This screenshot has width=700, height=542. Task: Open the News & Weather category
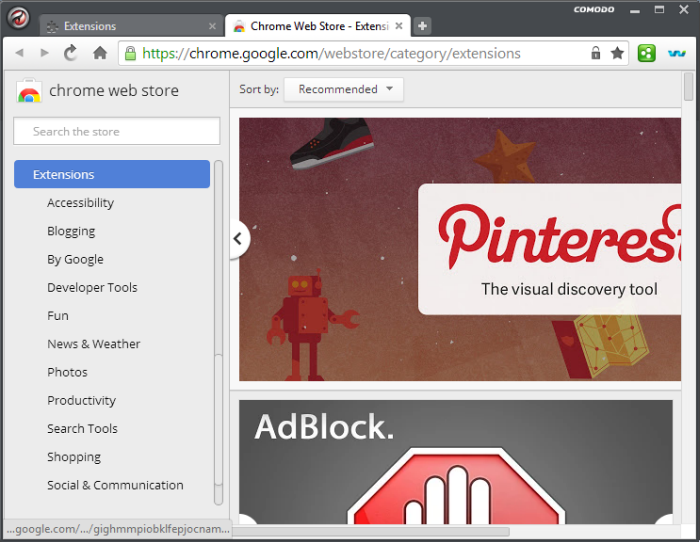pos(94,344)
